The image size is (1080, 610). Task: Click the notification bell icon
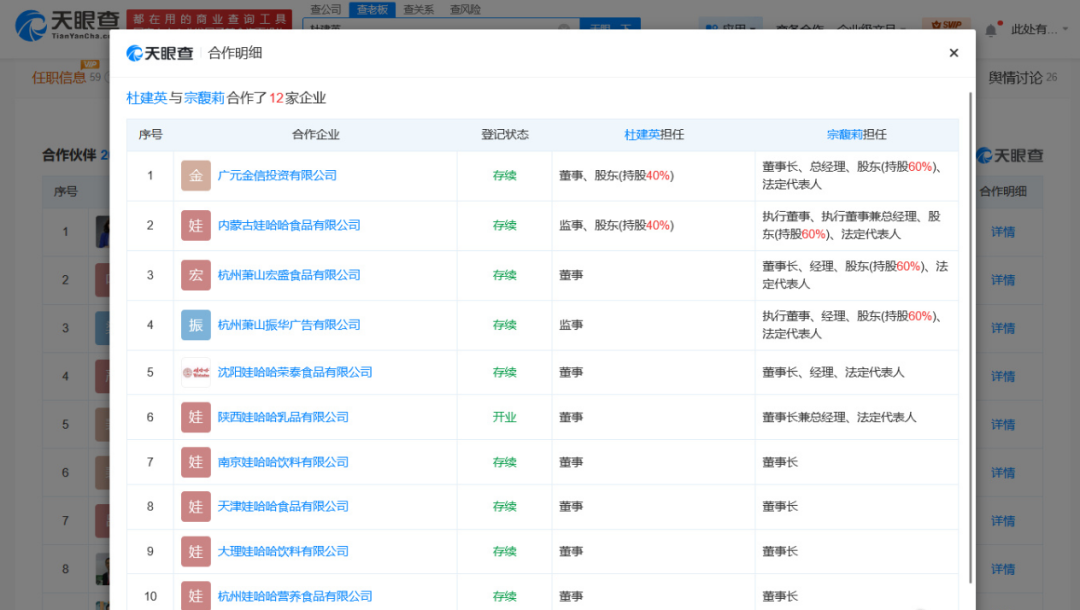[x=990, y=30]
